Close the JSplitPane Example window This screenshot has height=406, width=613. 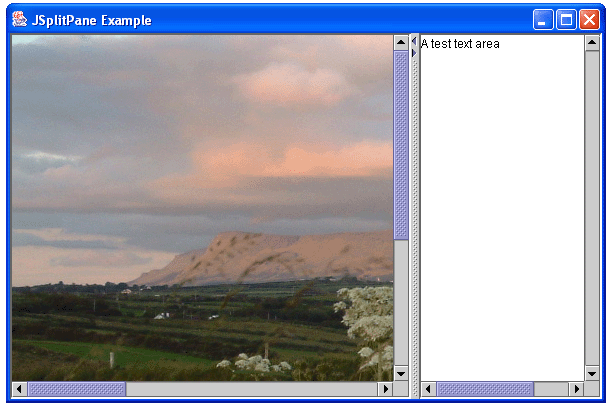click(589, 20)
